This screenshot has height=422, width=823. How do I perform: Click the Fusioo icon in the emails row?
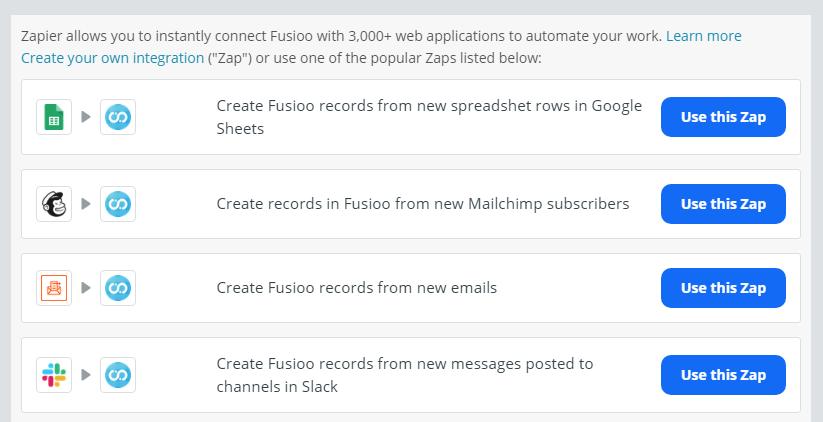(x=118, y=288)
